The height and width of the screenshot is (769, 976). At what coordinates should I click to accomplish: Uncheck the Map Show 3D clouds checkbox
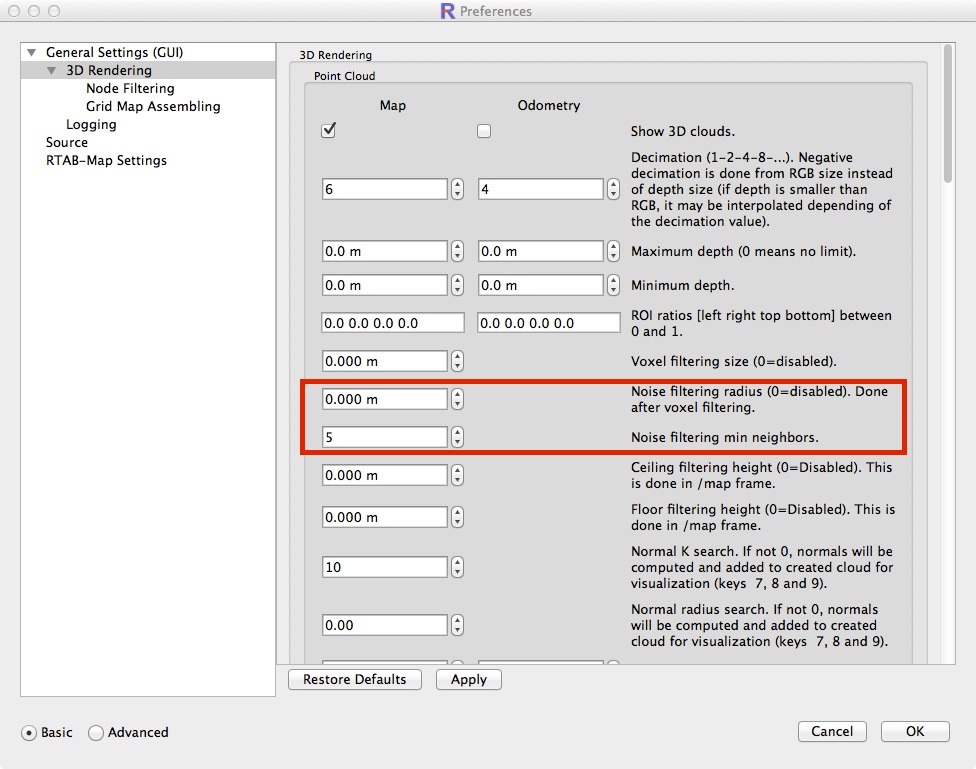pos(328,131)
